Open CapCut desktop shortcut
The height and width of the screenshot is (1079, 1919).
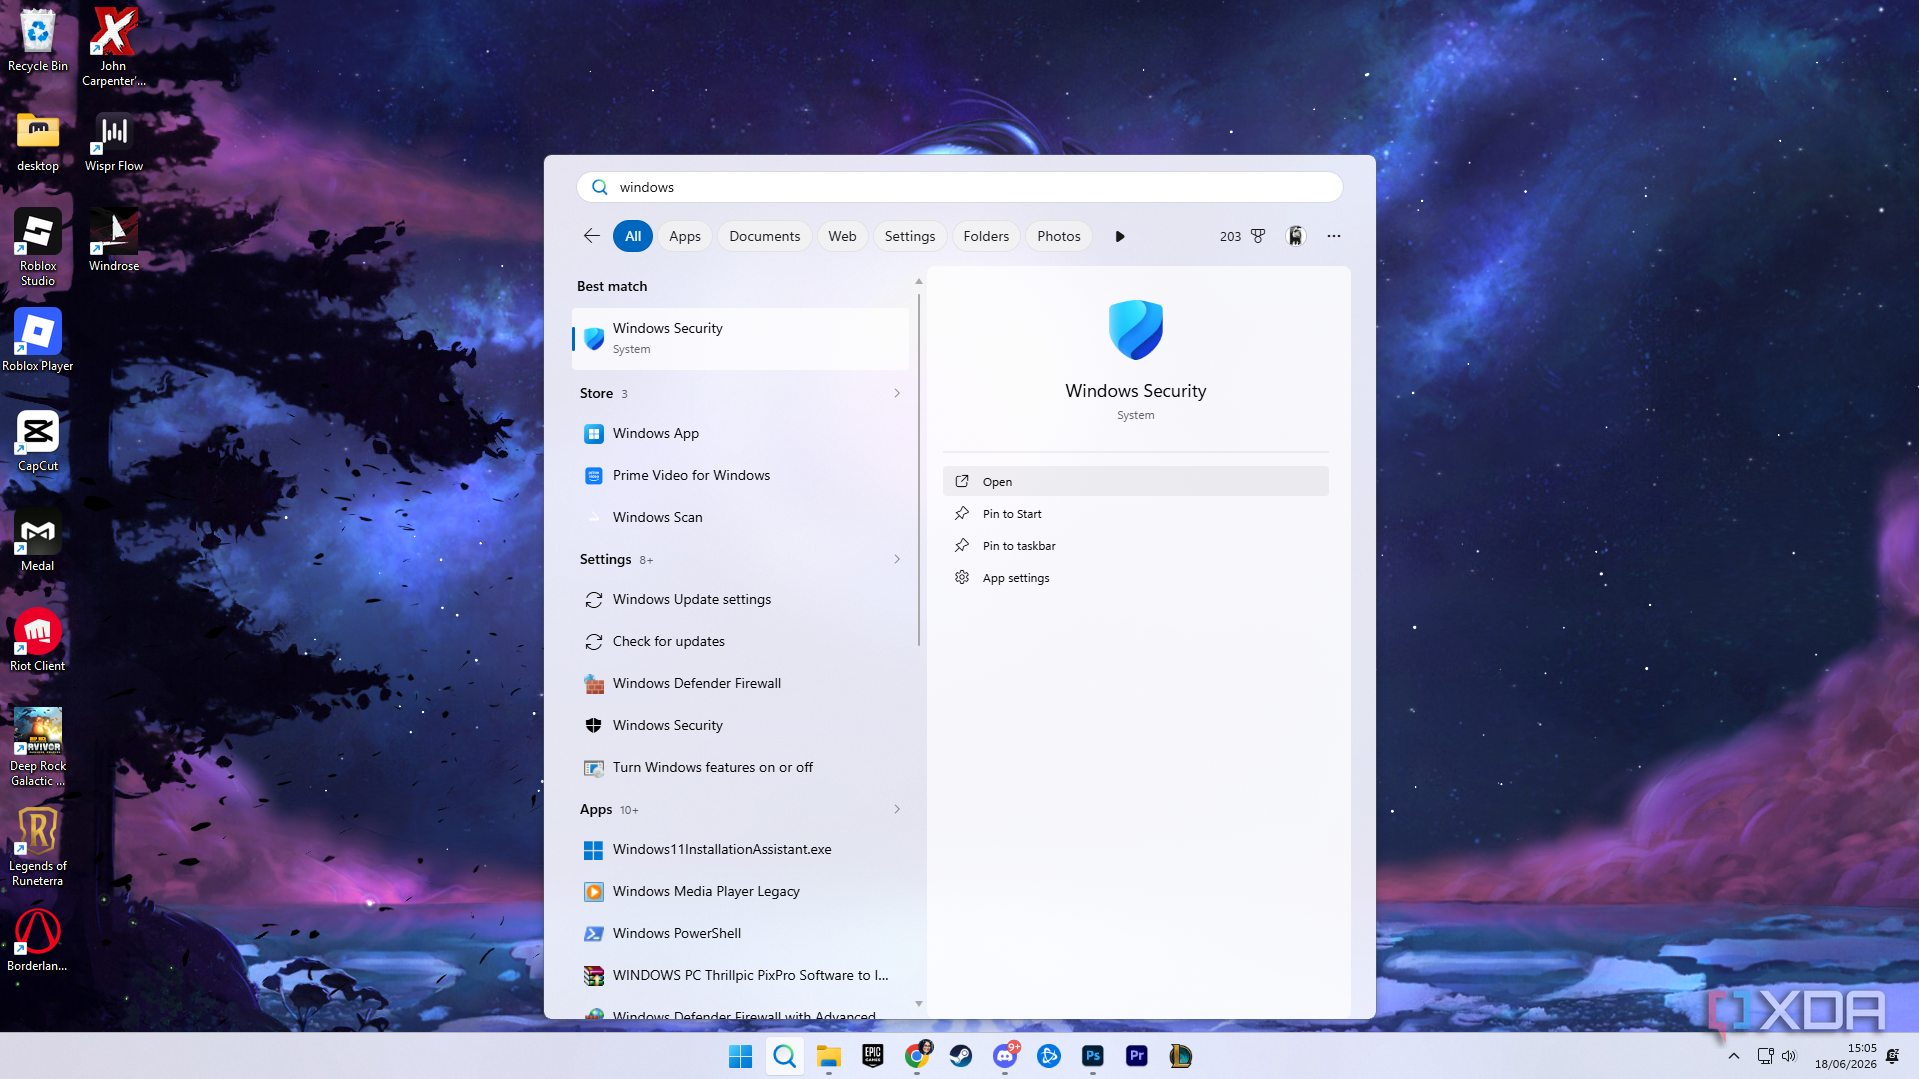38,440
